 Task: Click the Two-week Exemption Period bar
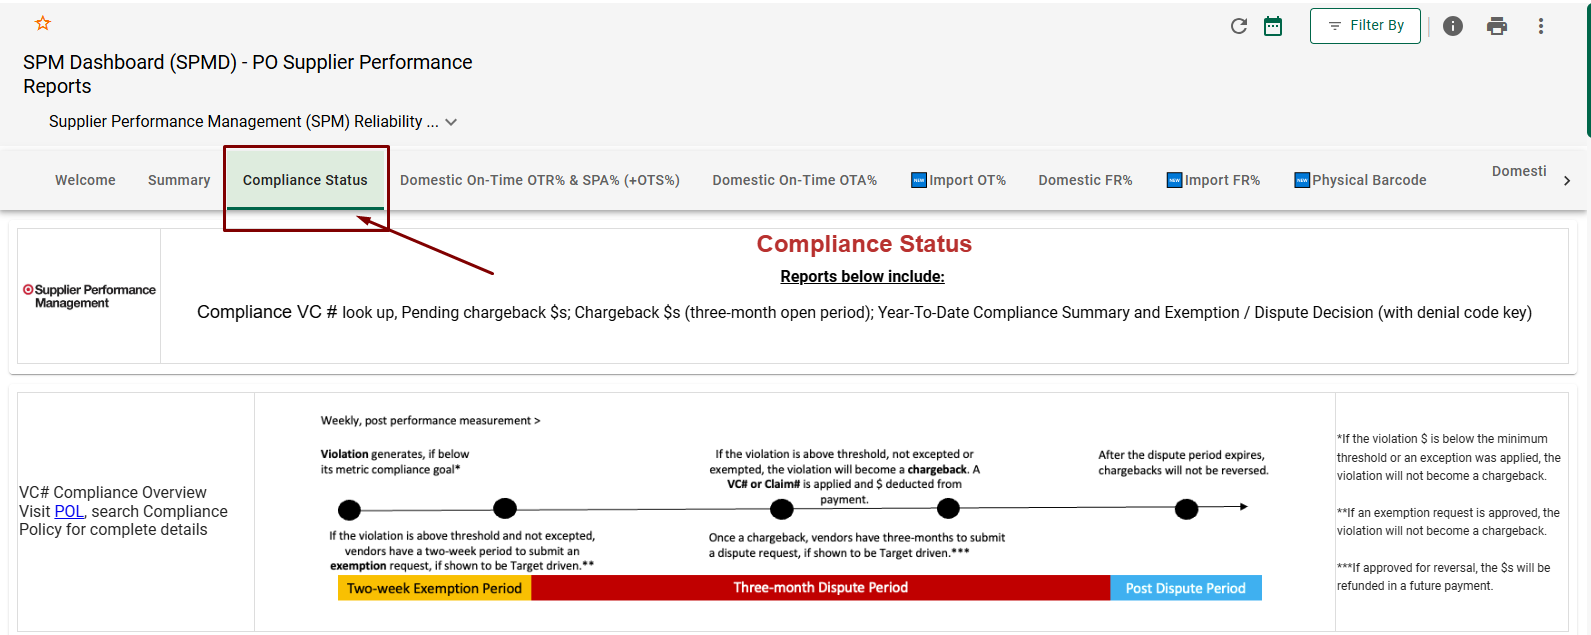pyautogui.click(x=435, y=588)
